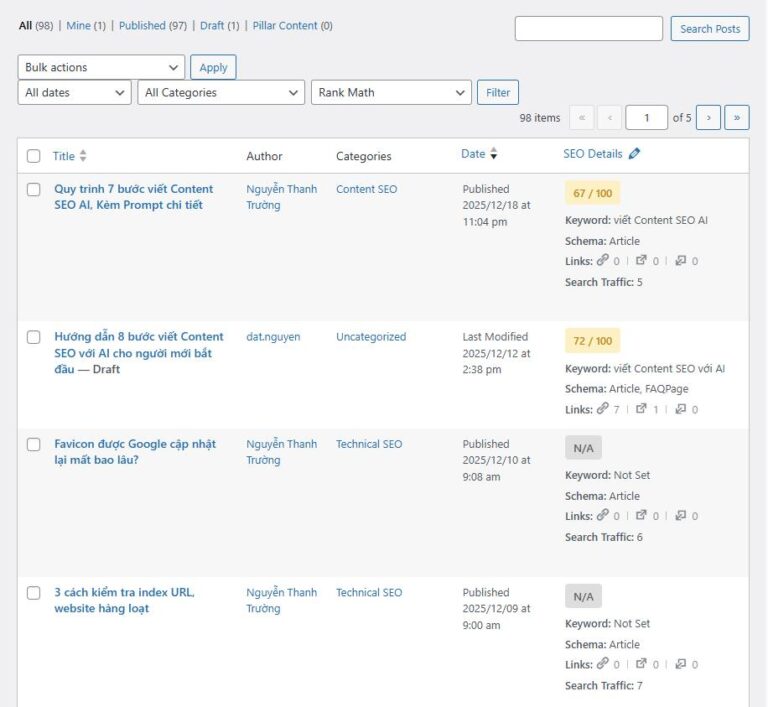Open the Rank Math filter dropdown
Screen dimensions: 768x707
click(391, 93)
